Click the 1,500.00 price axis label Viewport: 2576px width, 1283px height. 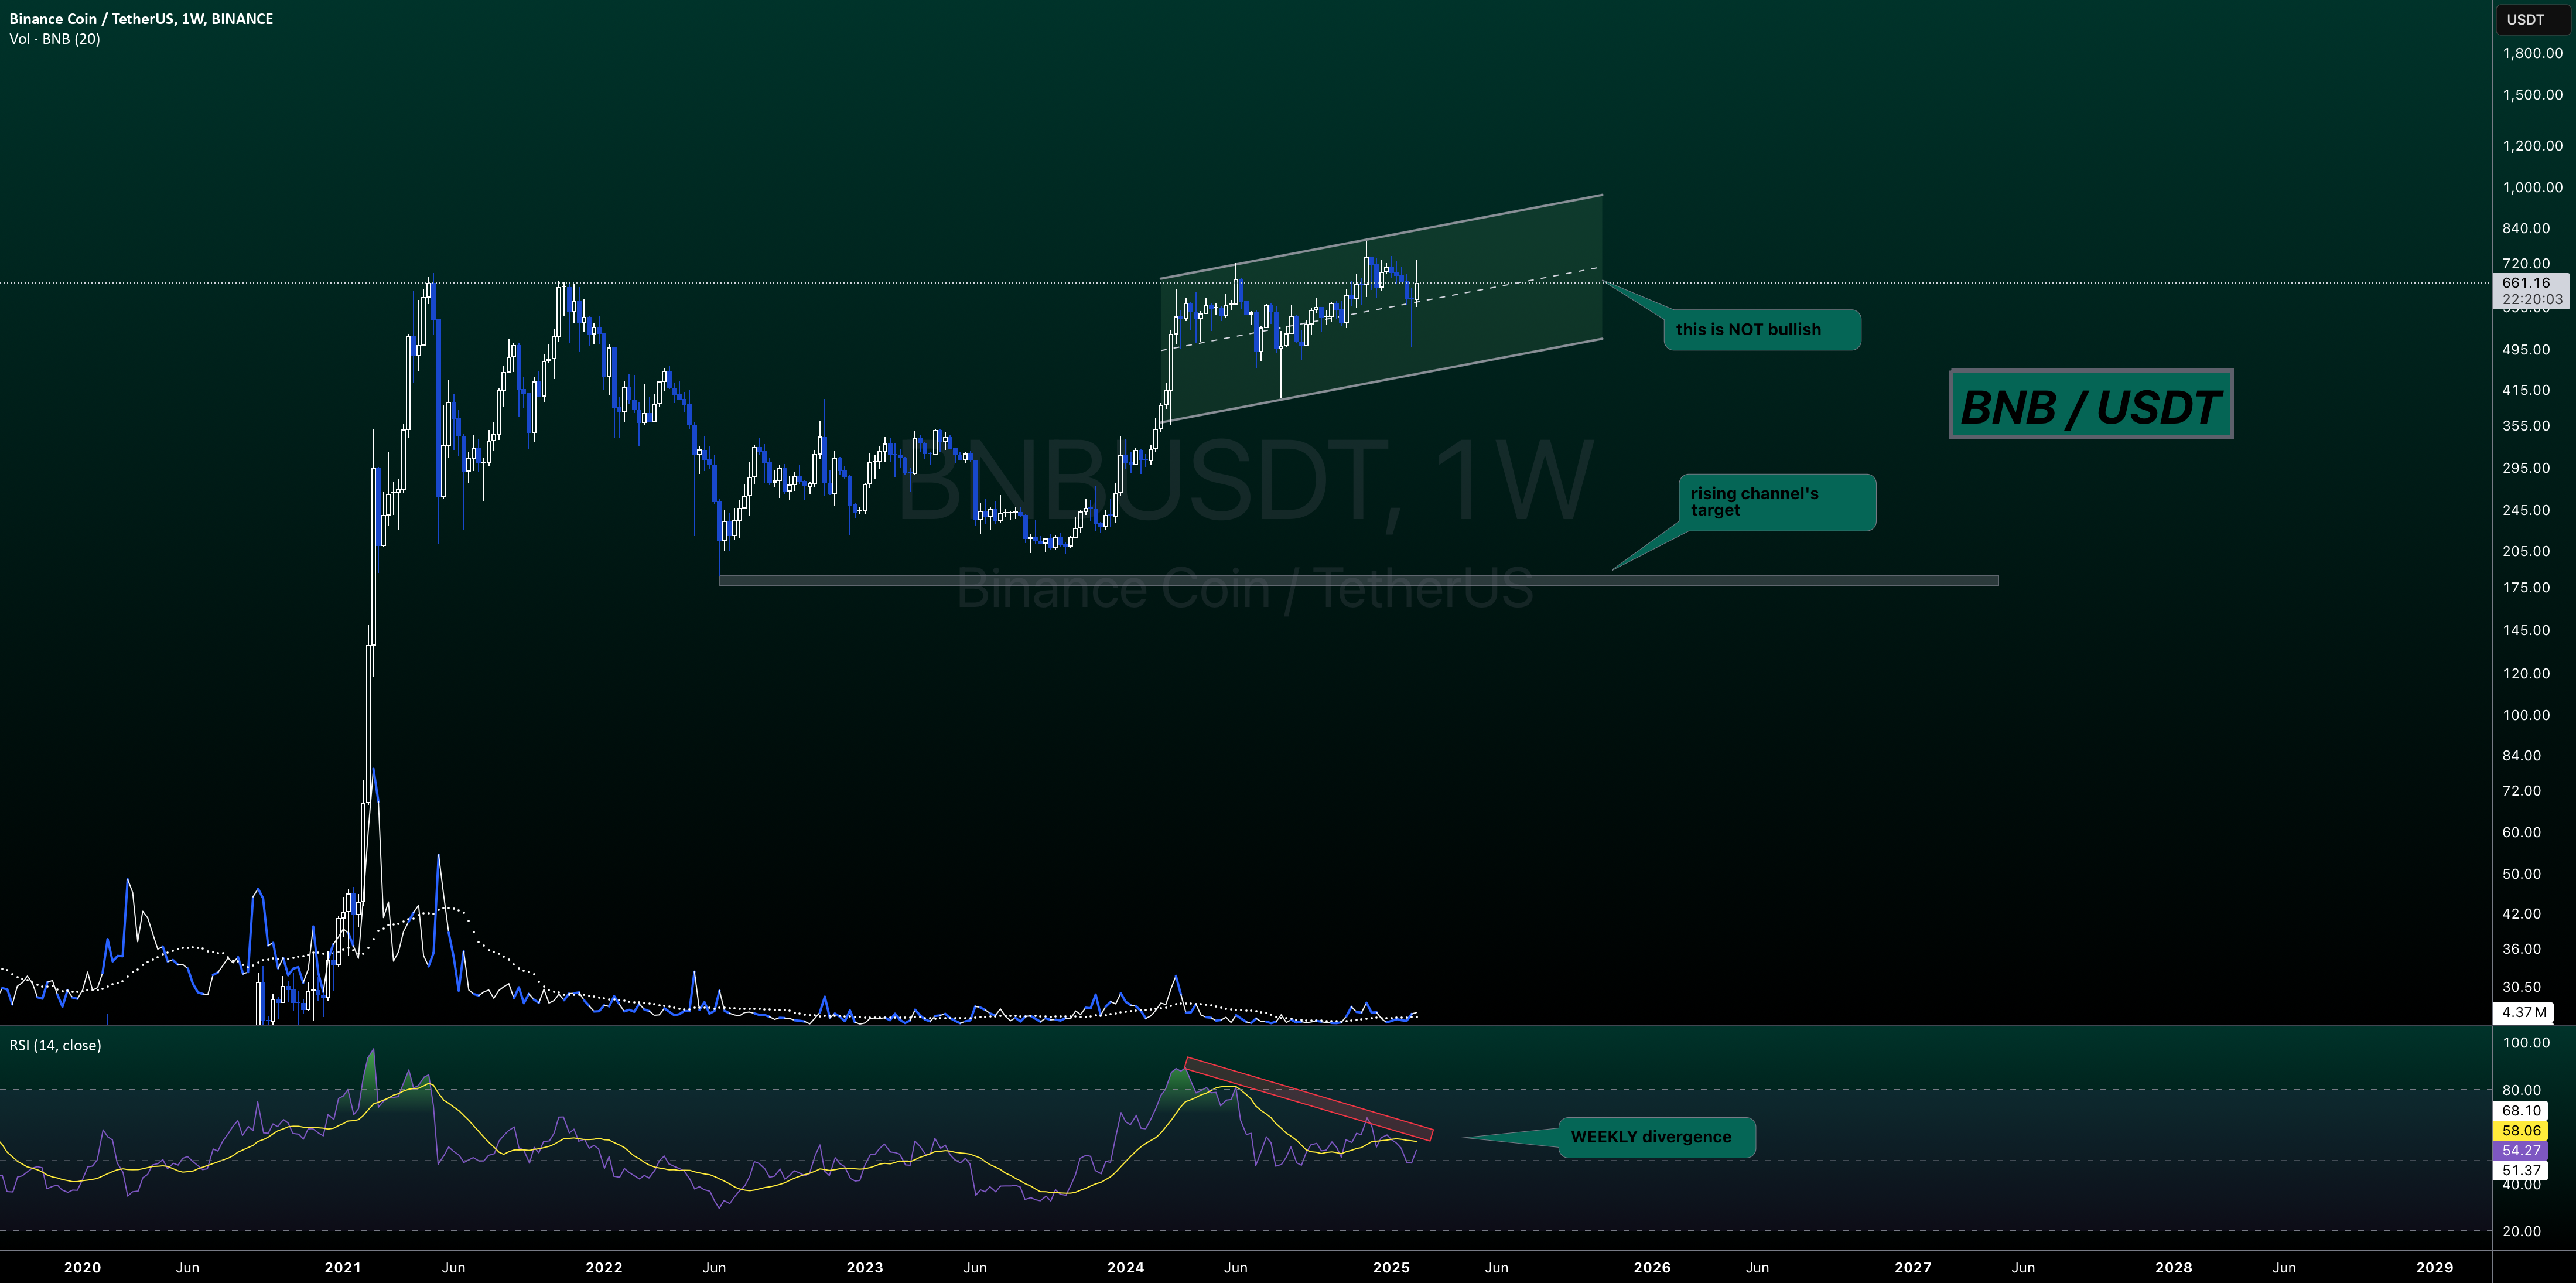2532,94
